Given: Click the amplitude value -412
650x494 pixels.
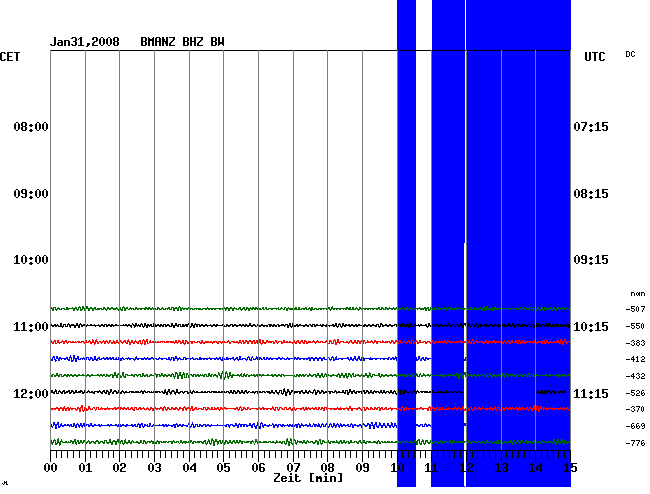Looking at the screenshot, I should click(635, 359).
